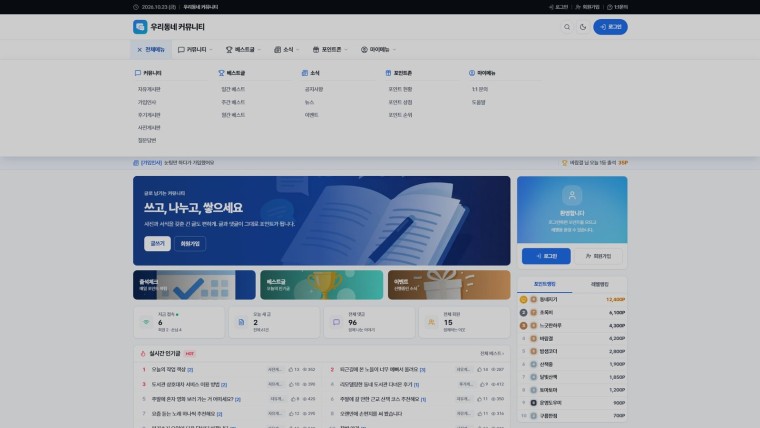This screenshot has width=760, height=428.
Task: Click the 글쓰기 button on the hero banner
Action: 157,243
